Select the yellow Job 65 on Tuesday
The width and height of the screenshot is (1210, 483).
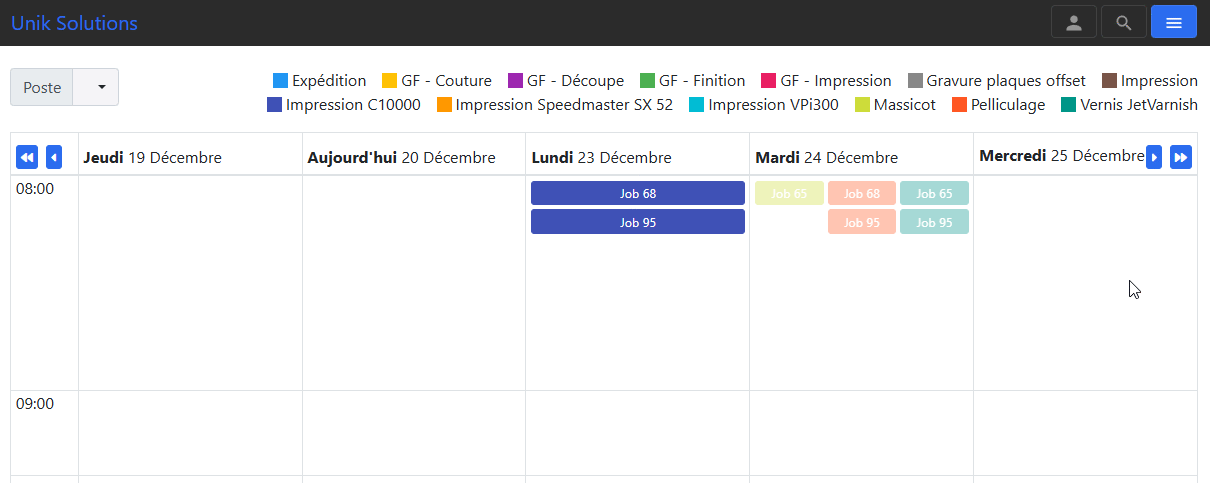point(789,193)
